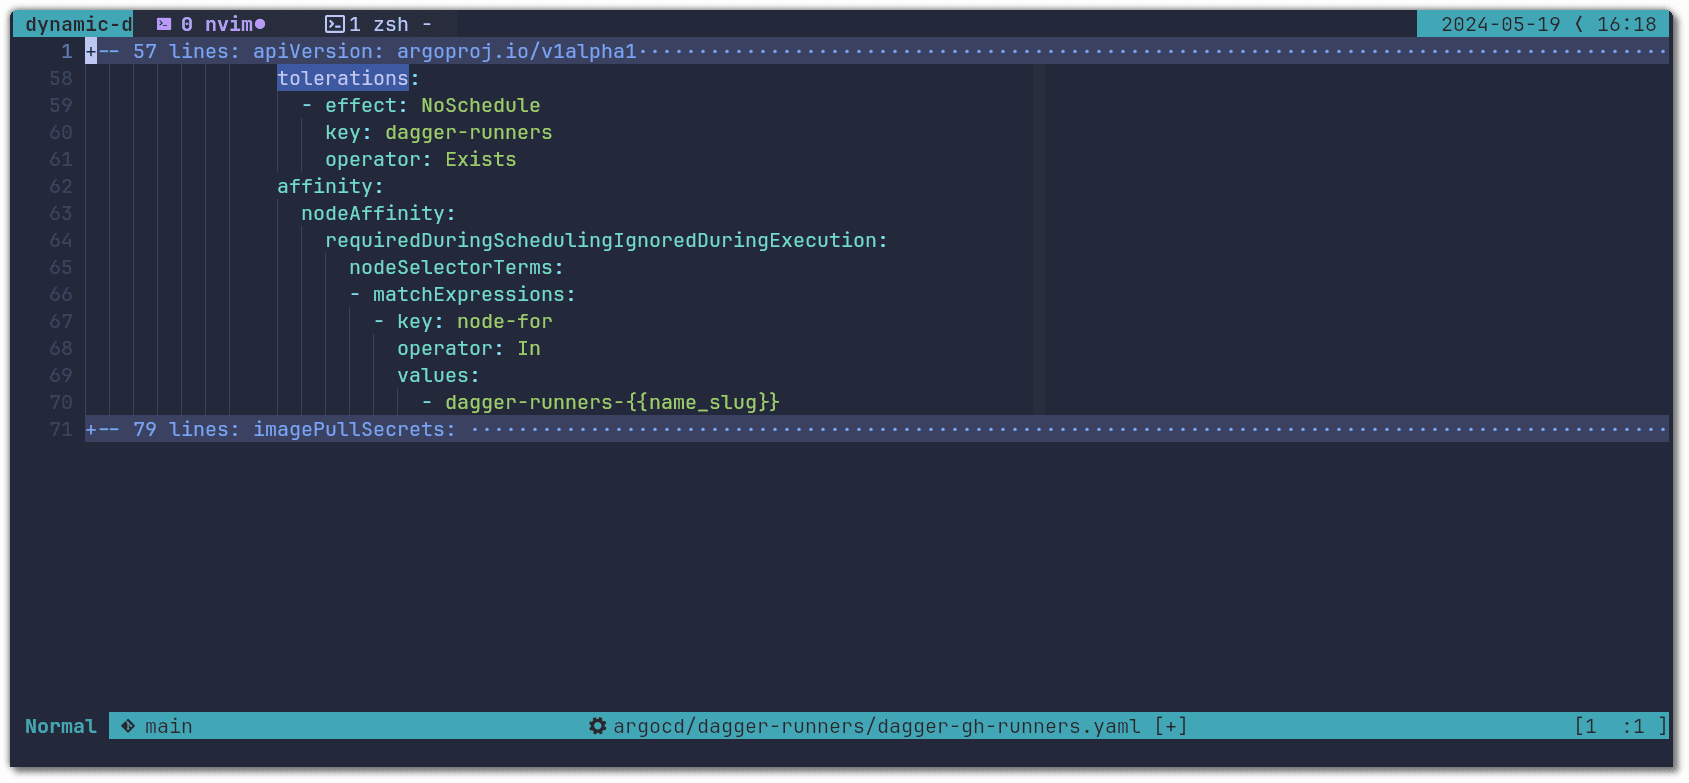The height and width of the screenshot is (783, 1689).
Task: Click the cursor position indicator [1 :1]
Action: point(1620,726)
